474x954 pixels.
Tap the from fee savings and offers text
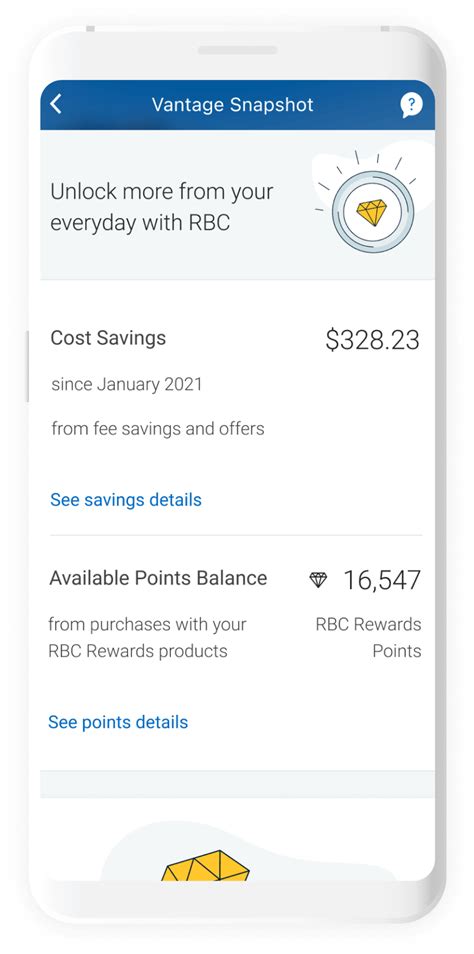158,428
